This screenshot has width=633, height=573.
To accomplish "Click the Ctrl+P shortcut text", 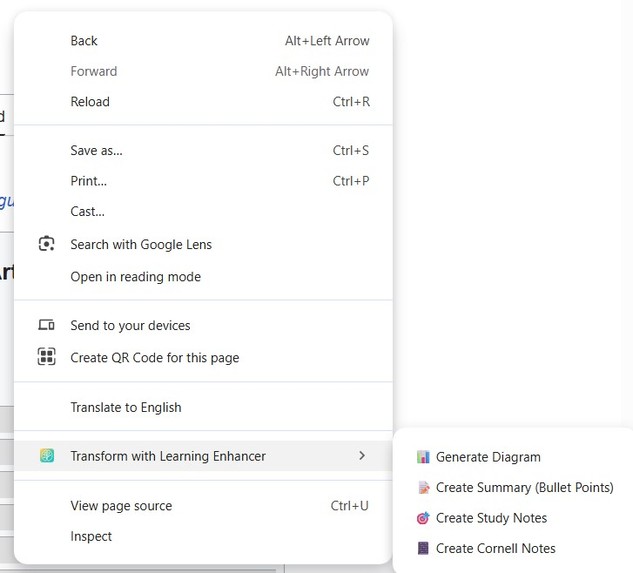I will (351, 181).
